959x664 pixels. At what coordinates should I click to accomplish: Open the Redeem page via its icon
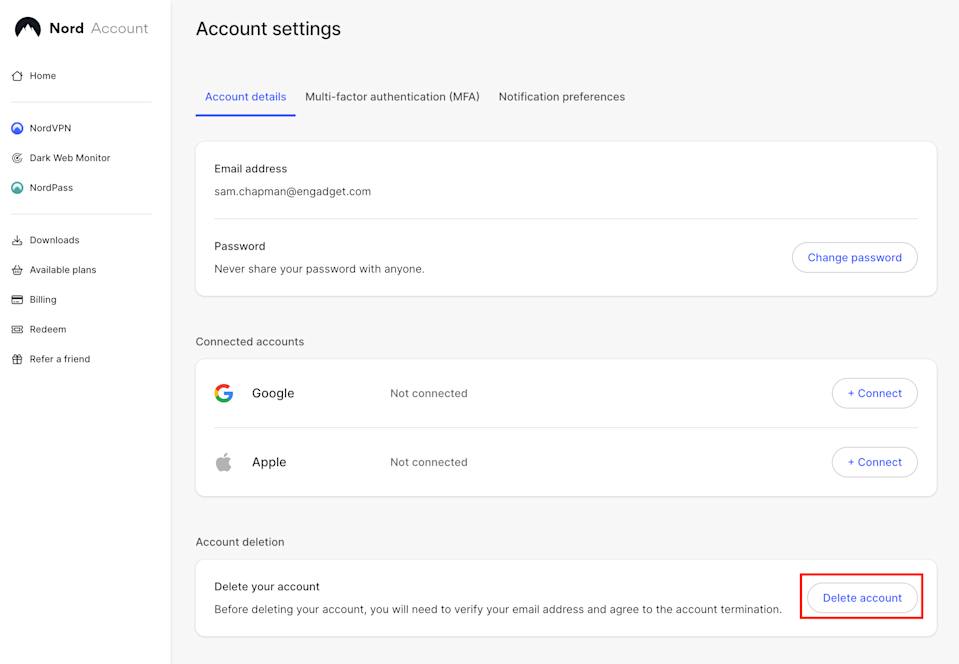tap(16, 329)
